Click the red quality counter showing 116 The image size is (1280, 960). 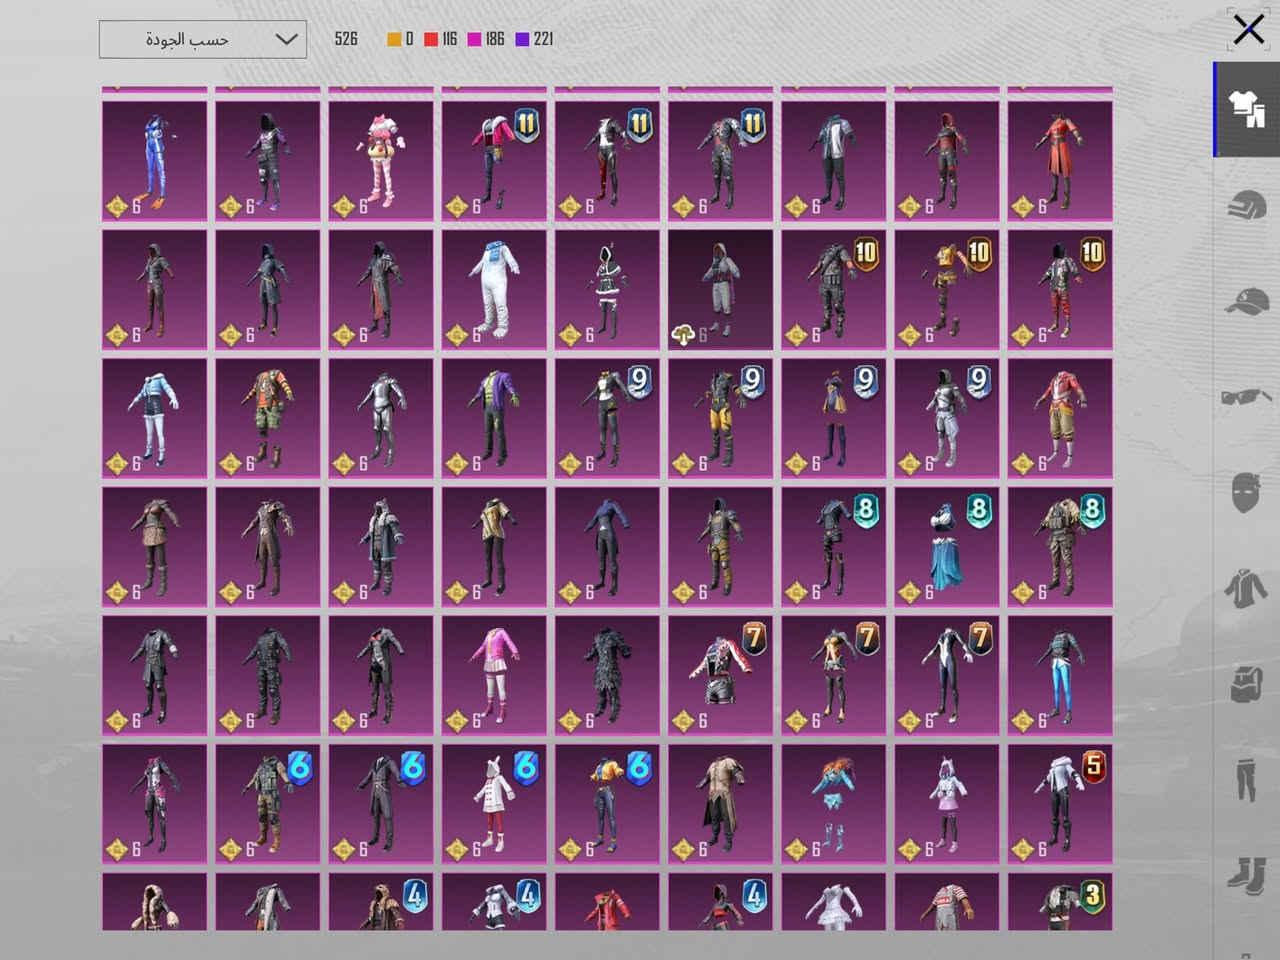pyautogui.click(x=441, y=39)
